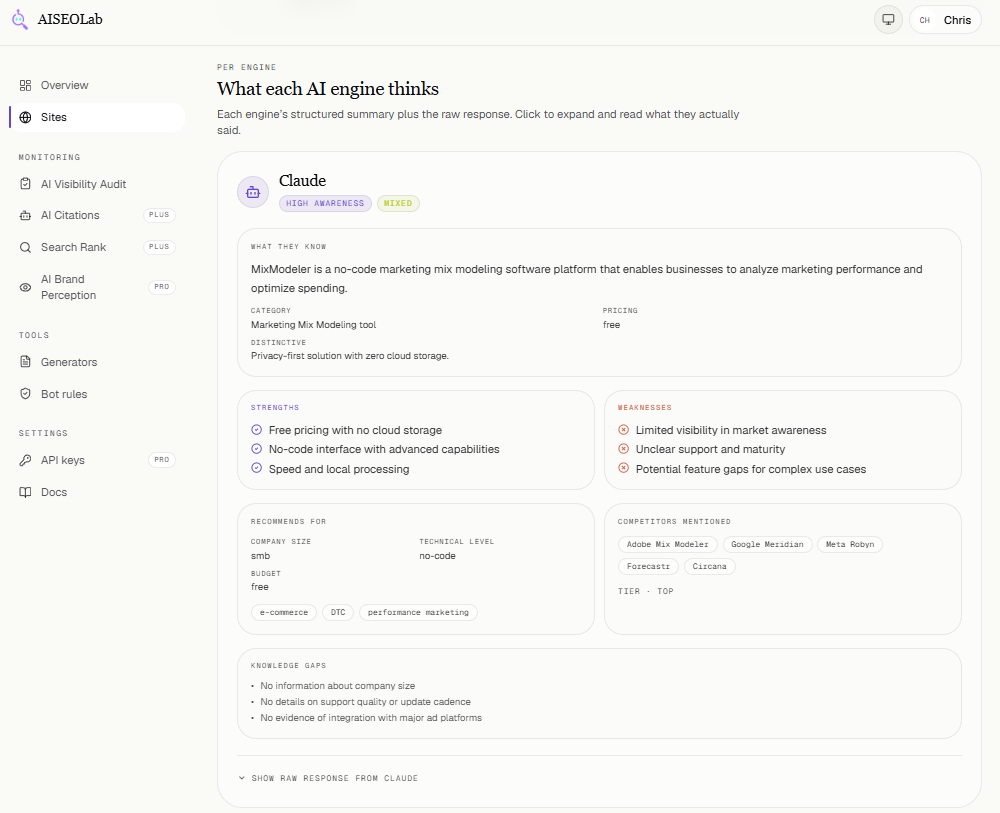Click check icon beside Free pricing strength
The image size is (1000, 813).
click(256, 430)
